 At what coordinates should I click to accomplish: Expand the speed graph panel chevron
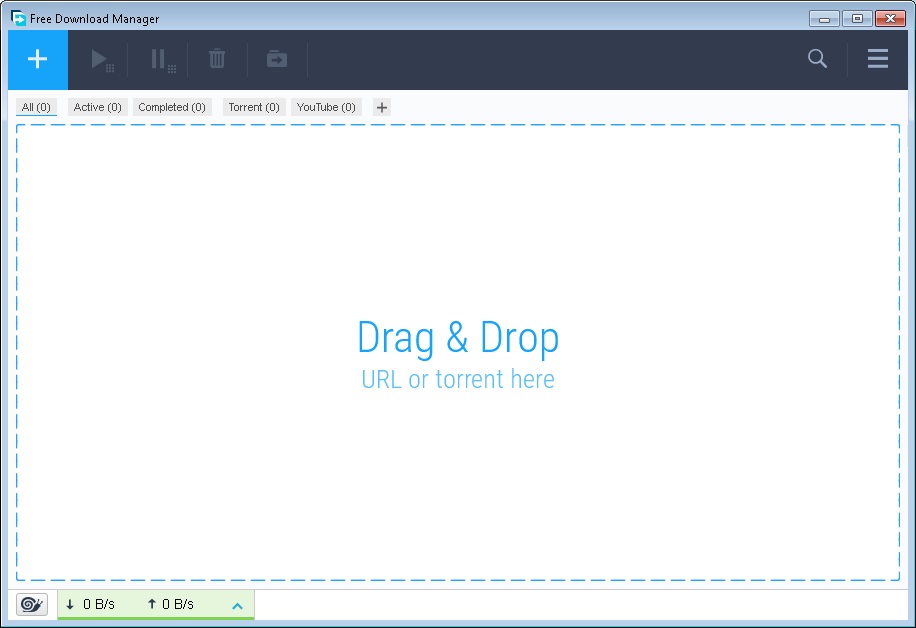coord(237,604)
